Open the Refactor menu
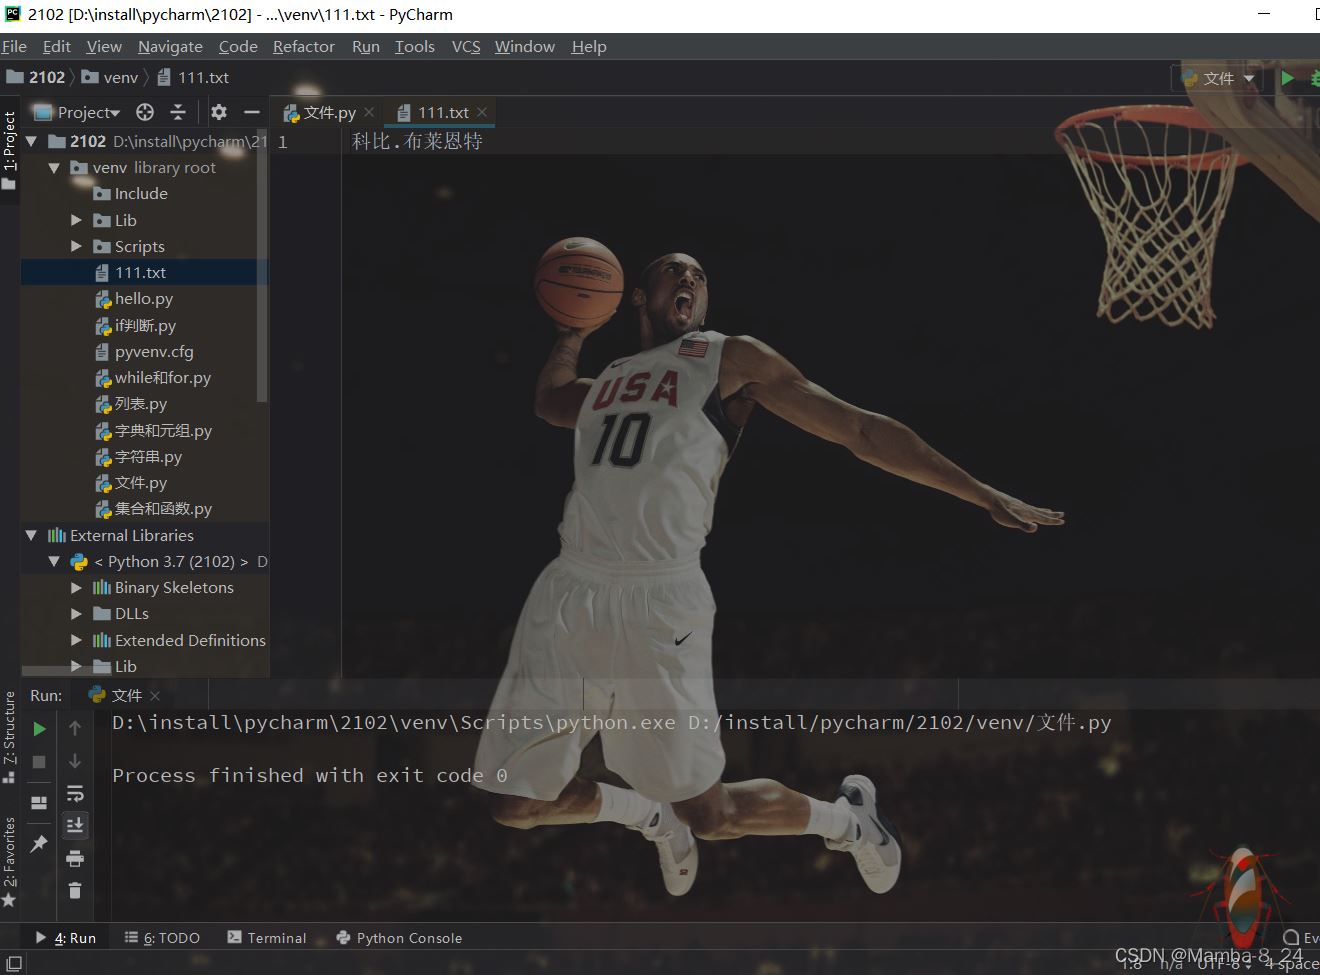1320x975 pixels. click(304, 46)
